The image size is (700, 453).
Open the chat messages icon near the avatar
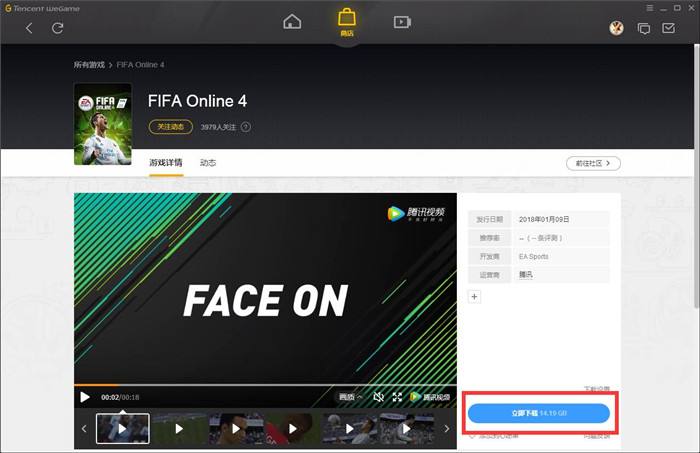coord(643,28)
